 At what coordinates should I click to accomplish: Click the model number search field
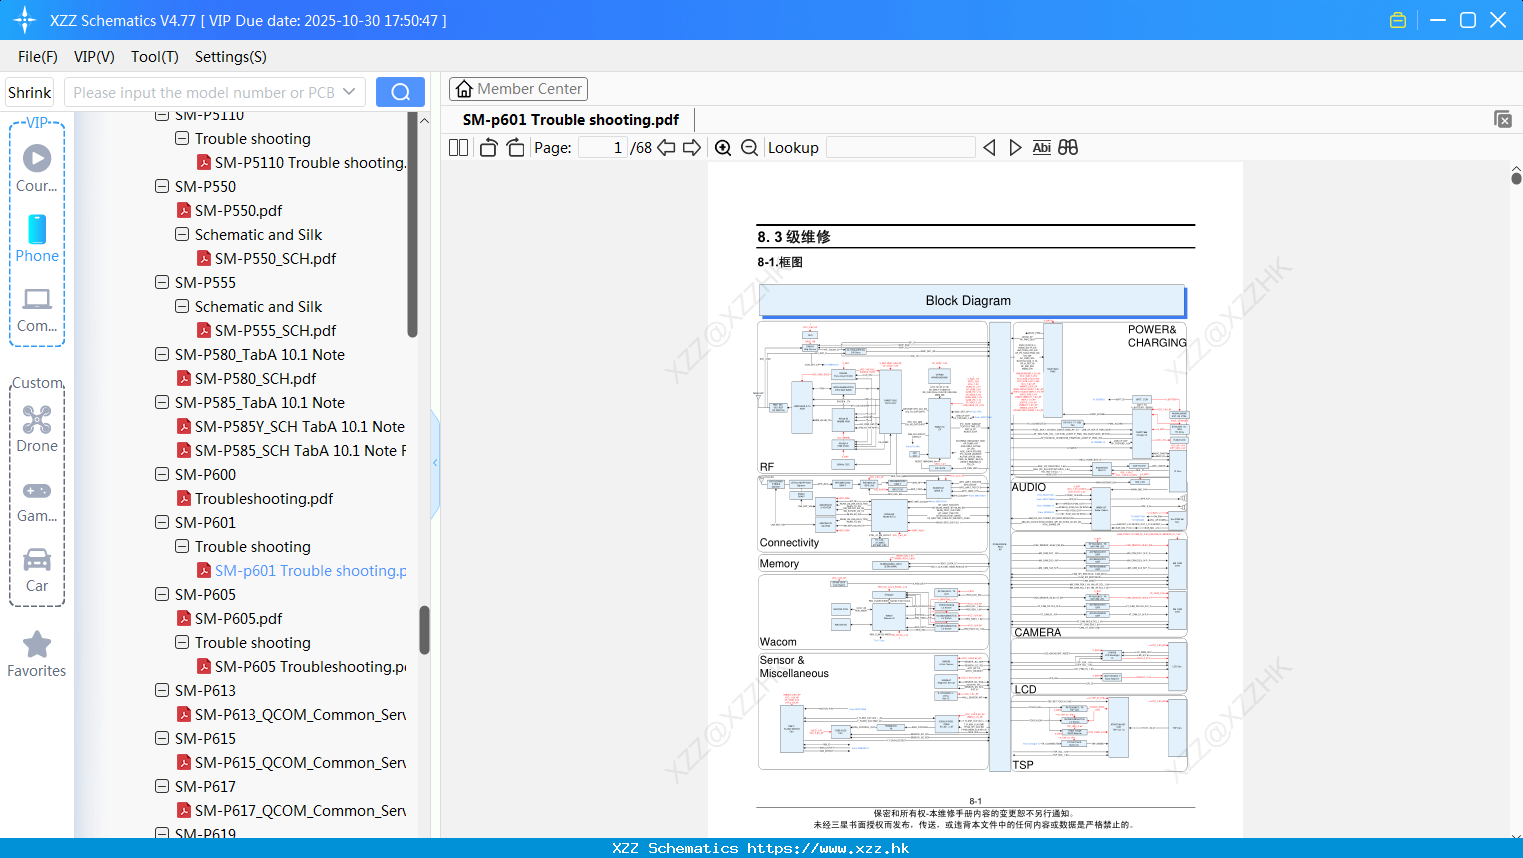[x=204, y=92]
